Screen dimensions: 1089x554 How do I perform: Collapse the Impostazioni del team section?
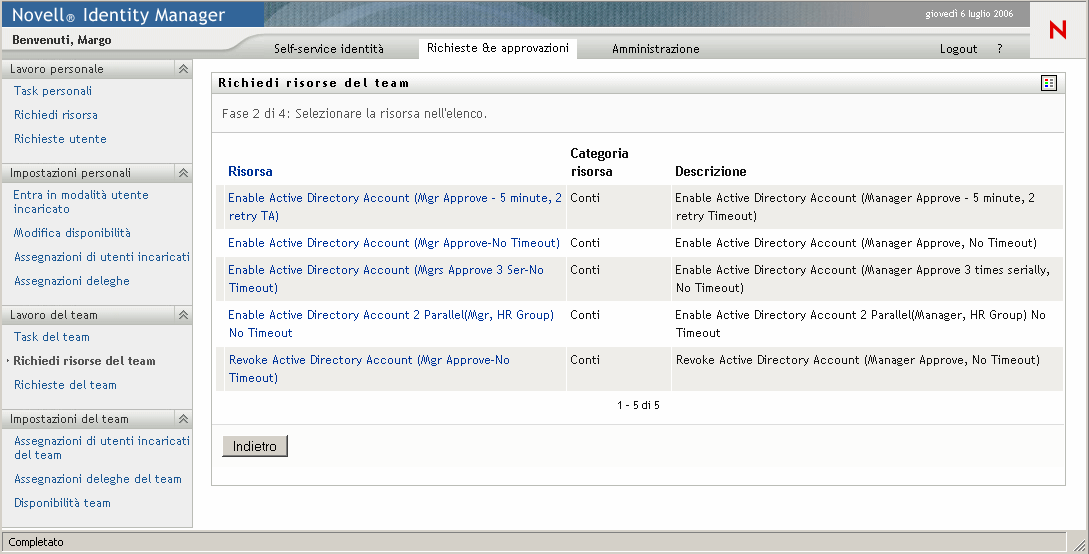183,419
